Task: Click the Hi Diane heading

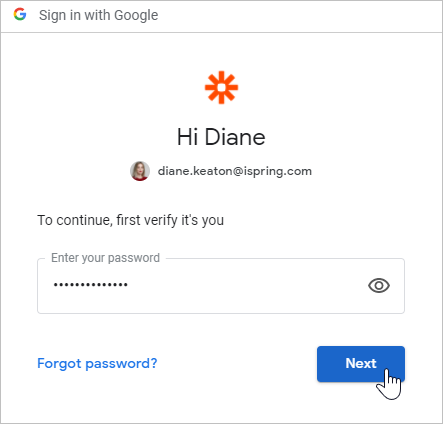Action: (221, 137)
